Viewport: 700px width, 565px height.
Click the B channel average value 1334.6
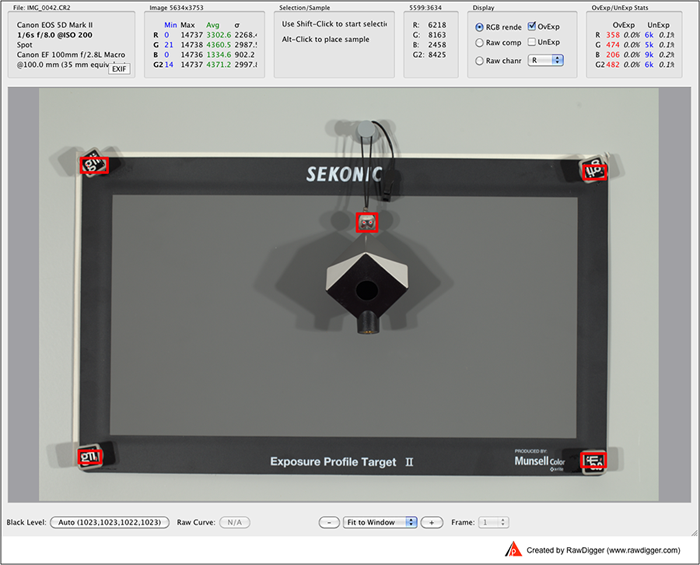[219, 54]
